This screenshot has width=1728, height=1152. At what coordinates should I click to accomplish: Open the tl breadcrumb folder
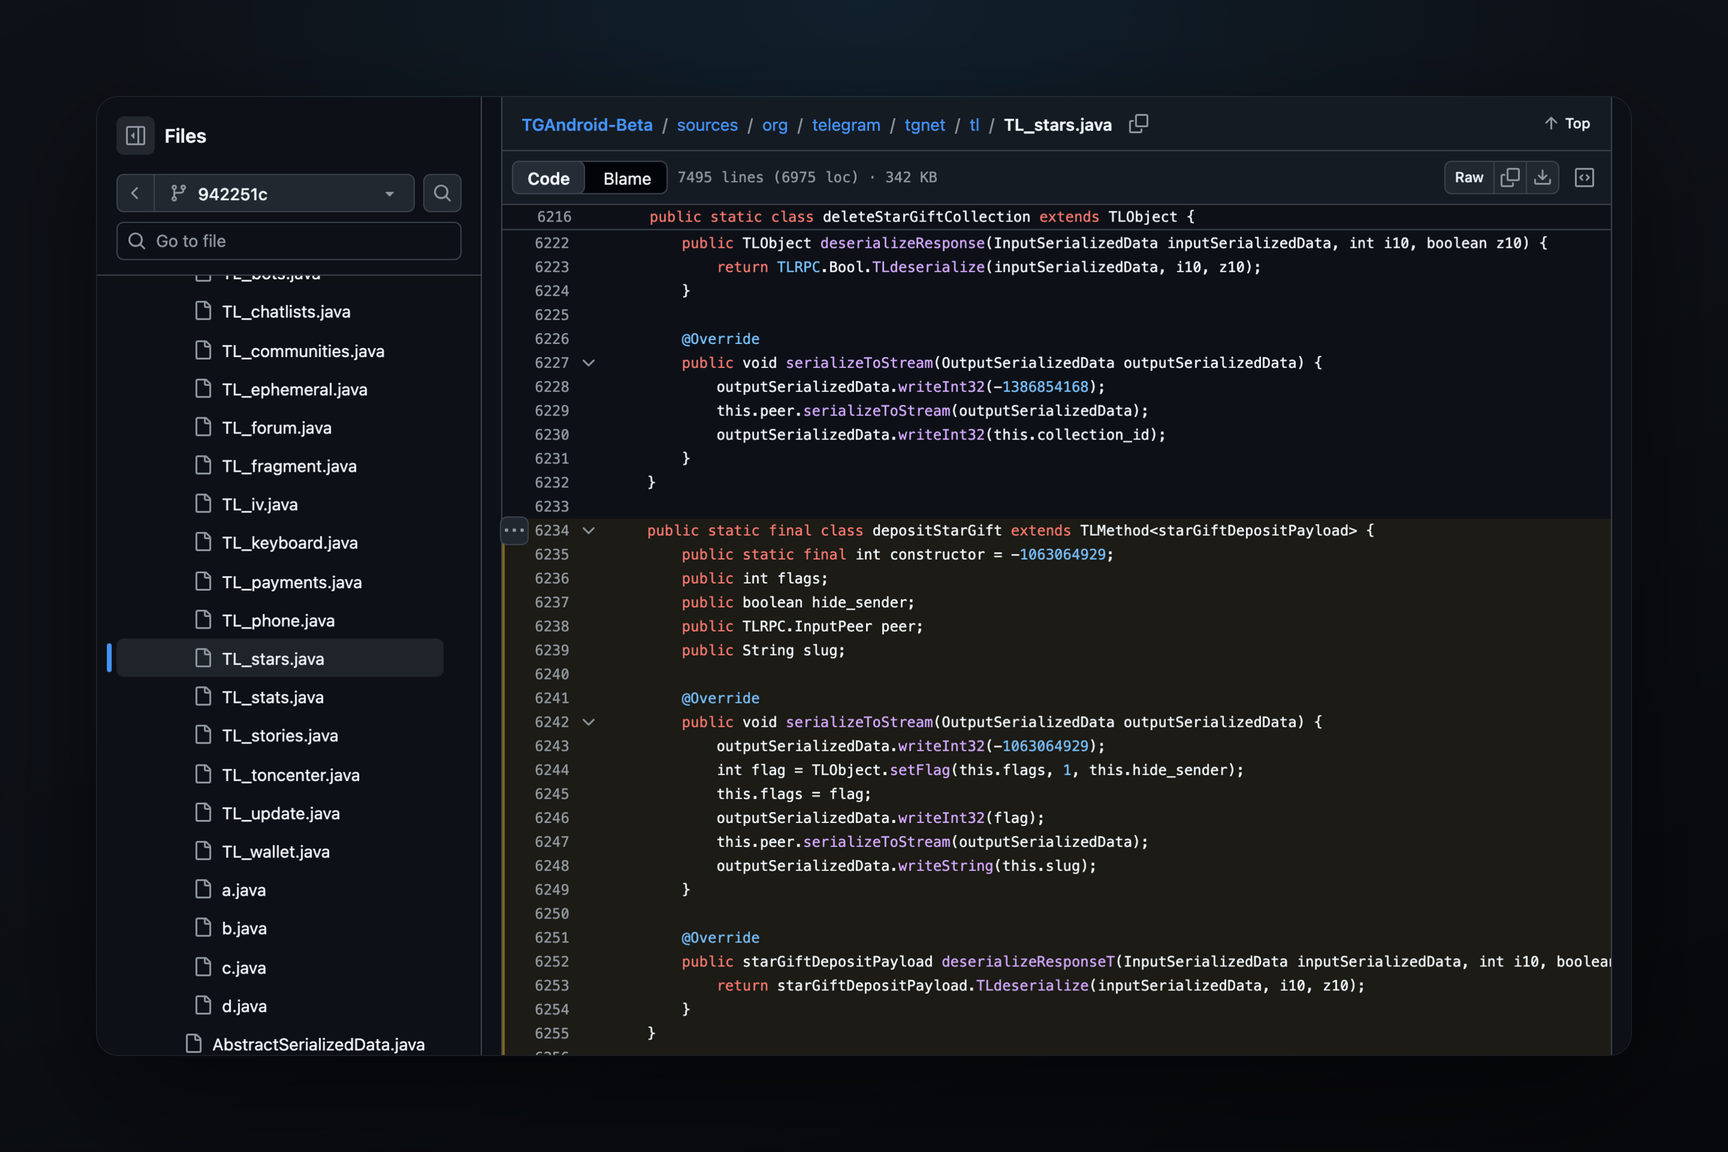(974, 125)
